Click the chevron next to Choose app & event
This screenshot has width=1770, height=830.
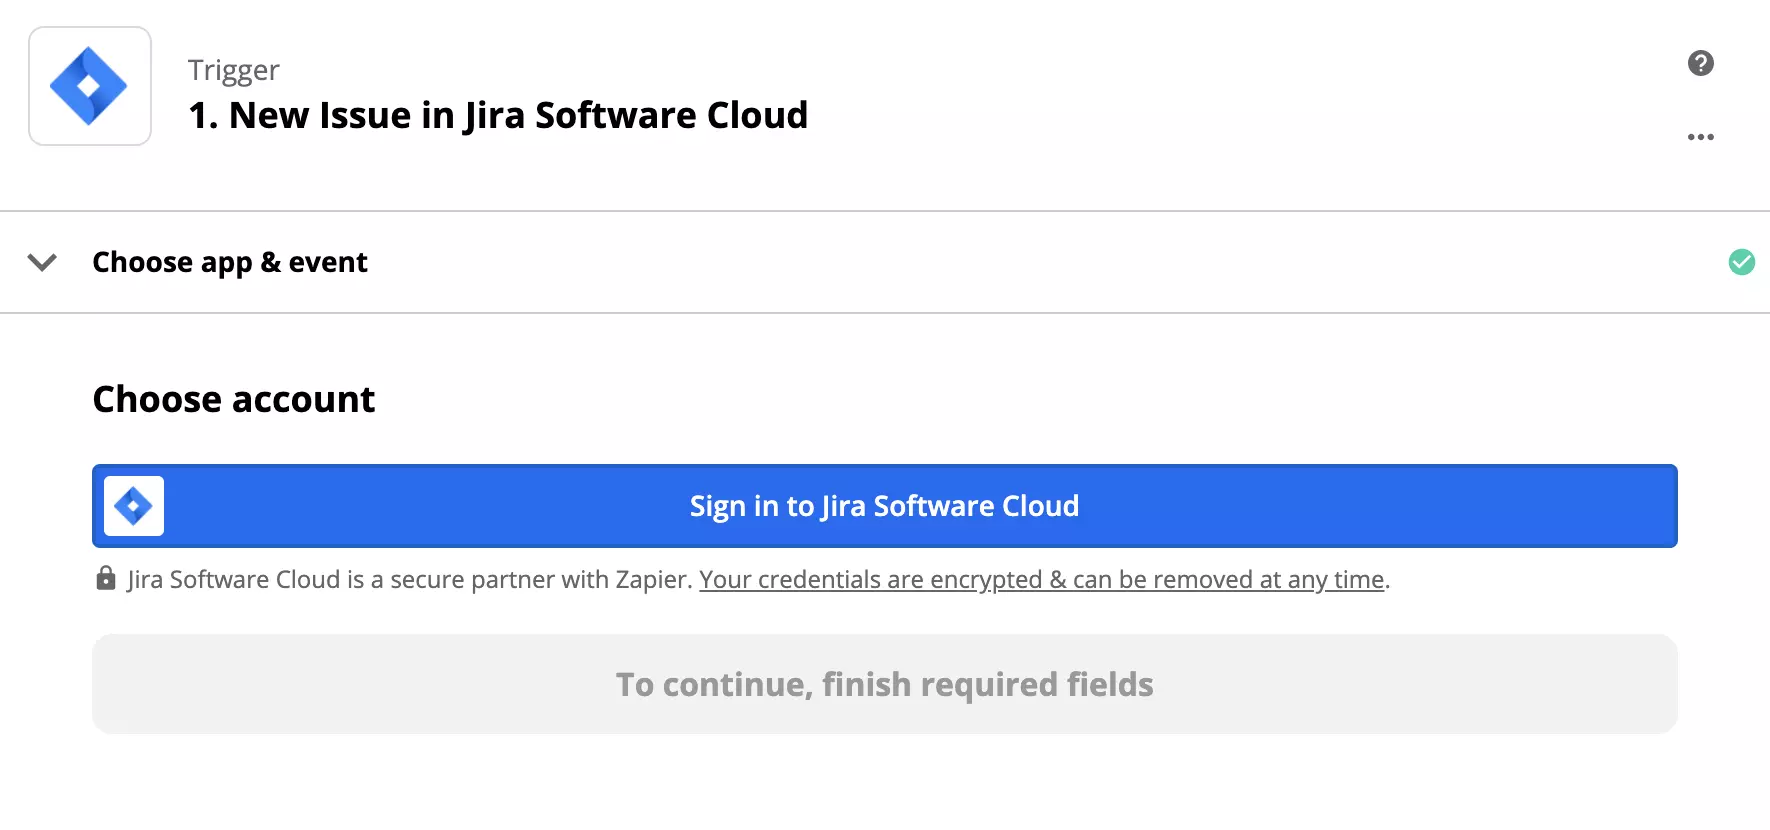click(x=42, y=262)
